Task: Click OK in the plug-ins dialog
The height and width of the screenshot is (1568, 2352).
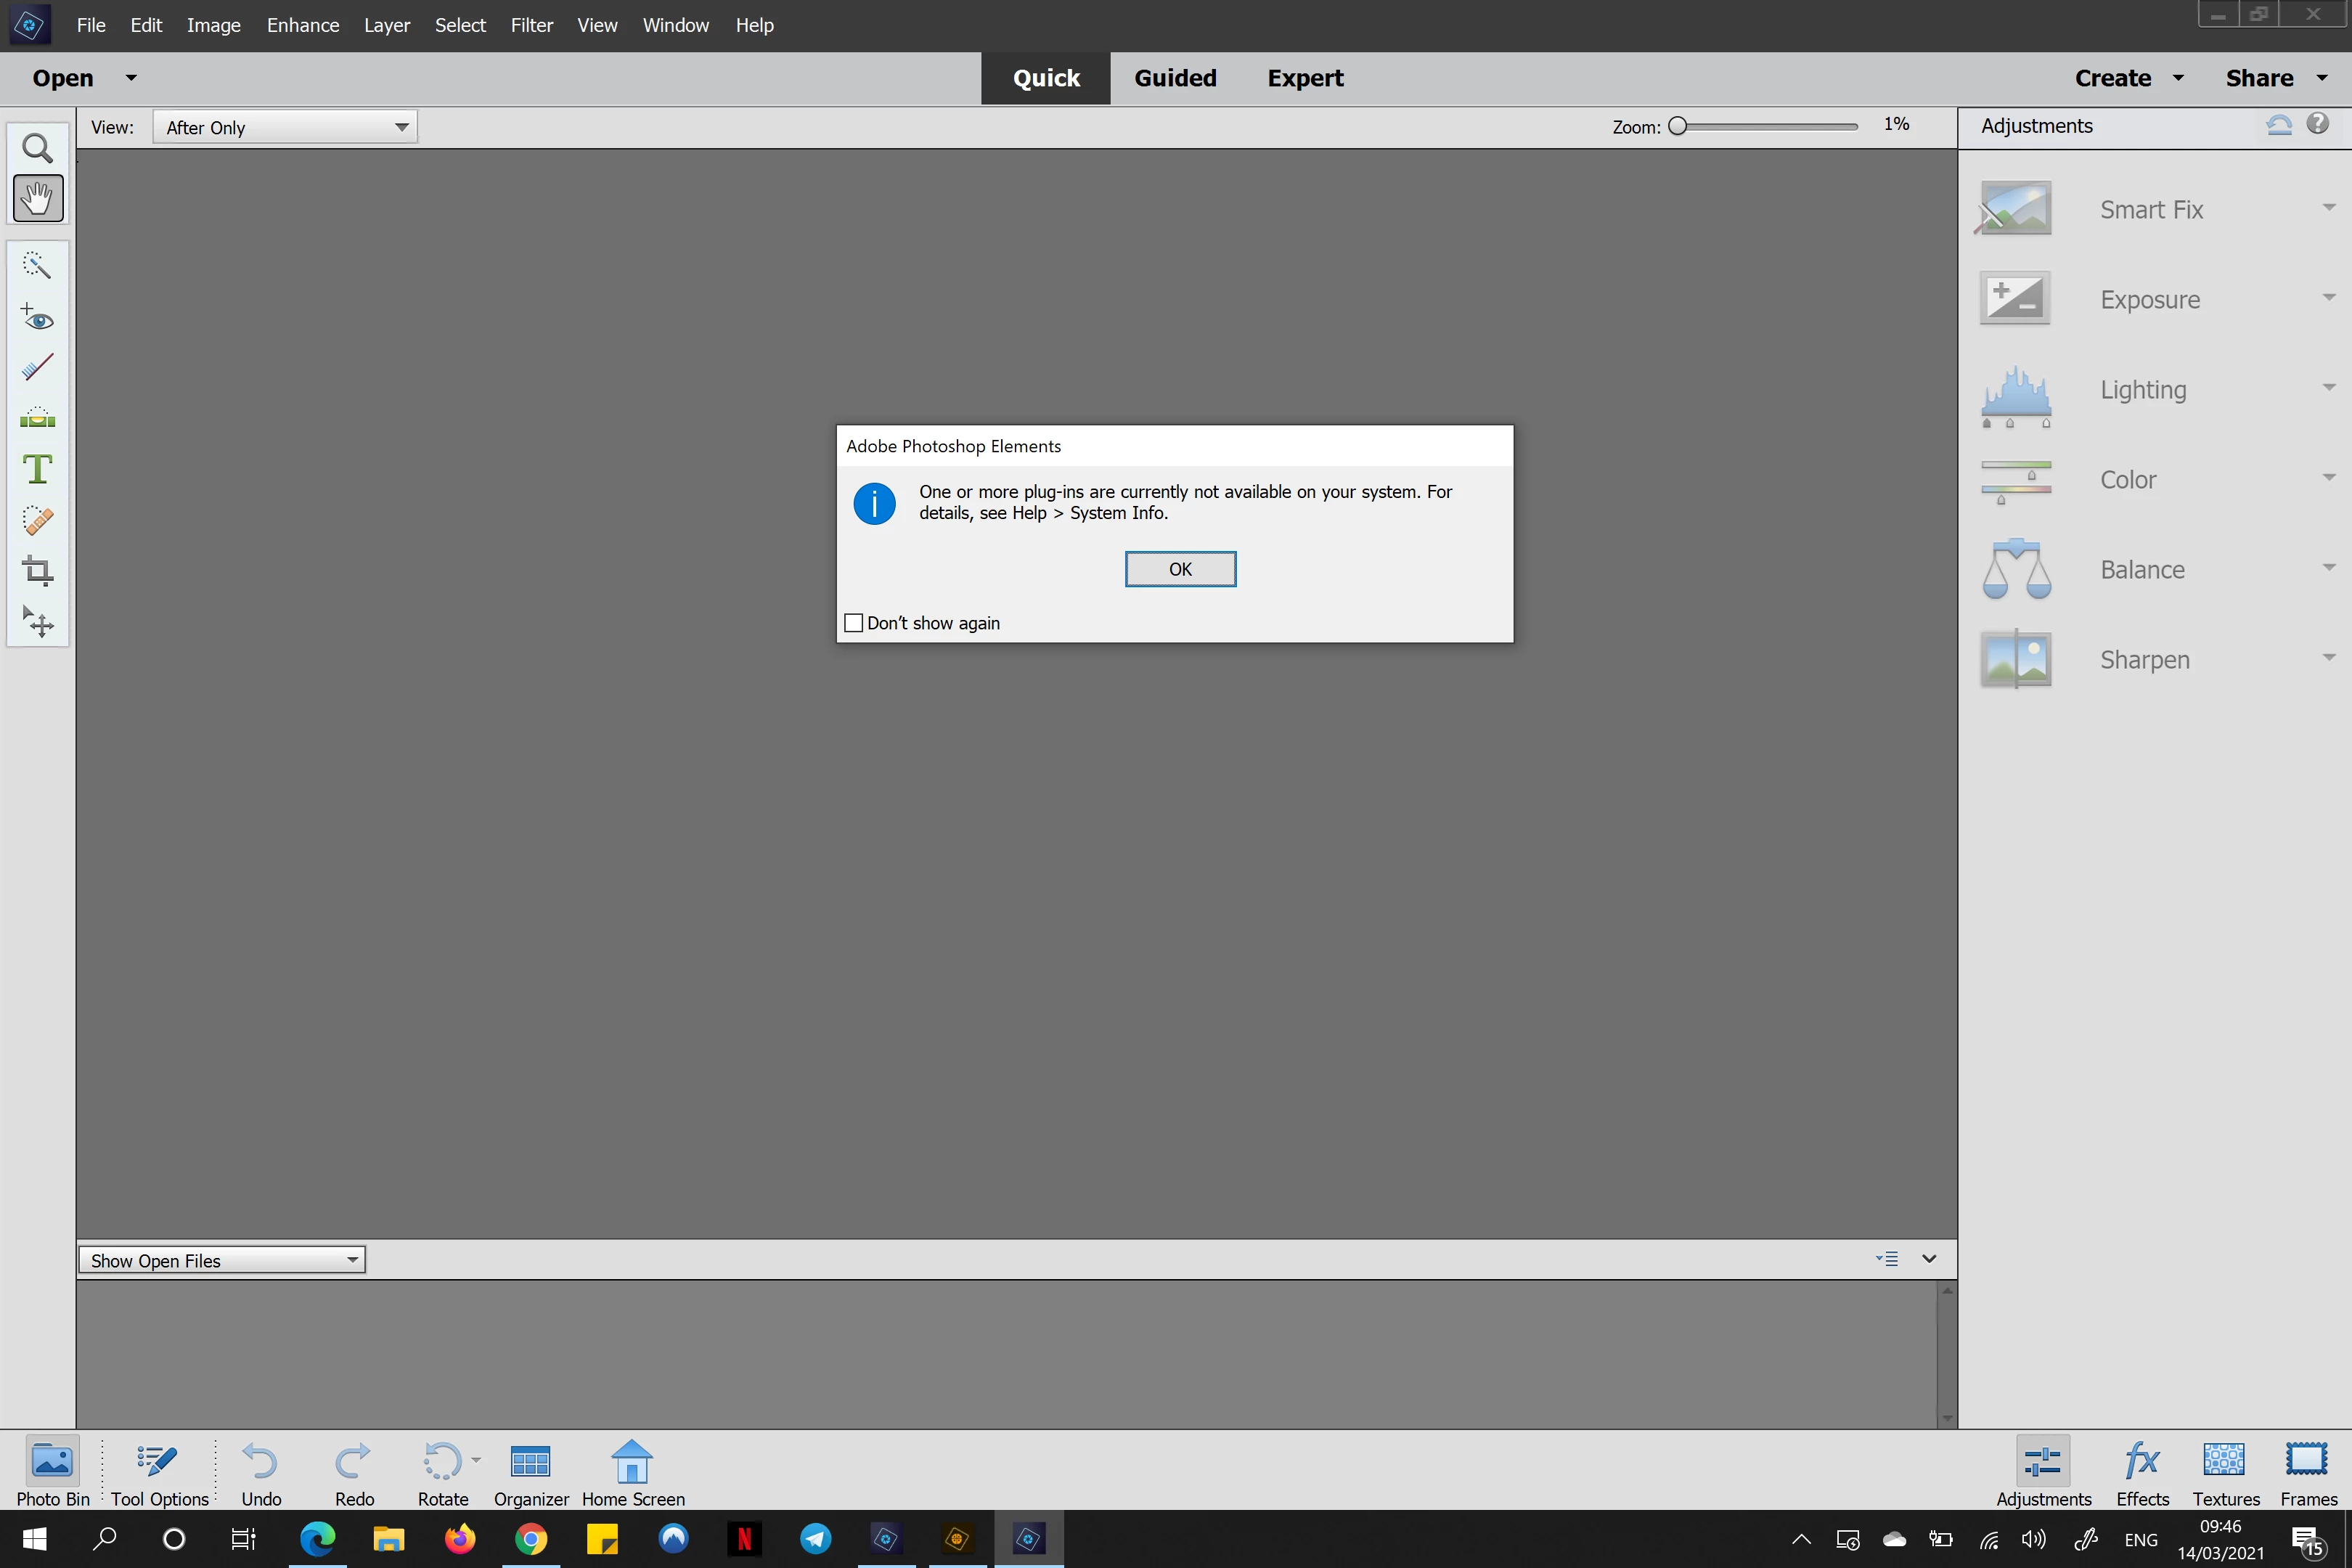Action: 1180,569
